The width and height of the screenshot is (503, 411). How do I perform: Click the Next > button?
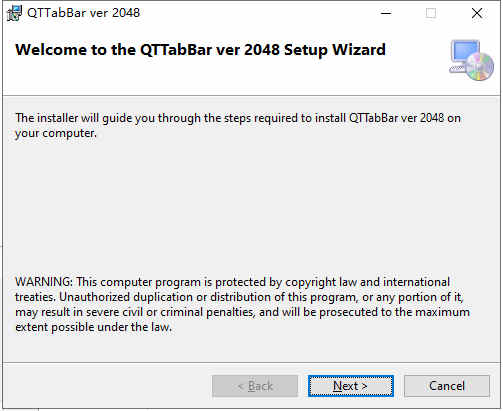pyautogui.click(x=351, y=386)
